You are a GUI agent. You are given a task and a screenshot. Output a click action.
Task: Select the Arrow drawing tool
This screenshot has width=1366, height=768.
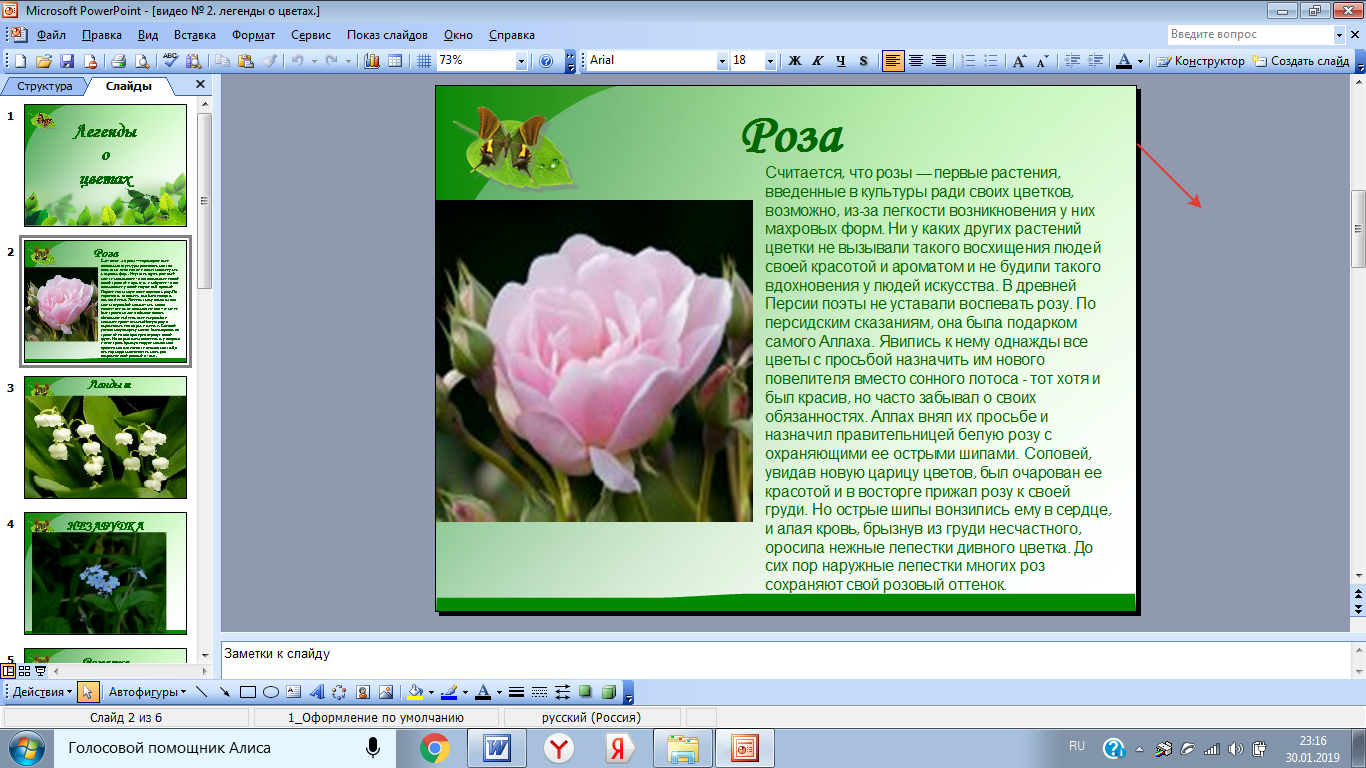pyautogui.click(x=224, y=692)
